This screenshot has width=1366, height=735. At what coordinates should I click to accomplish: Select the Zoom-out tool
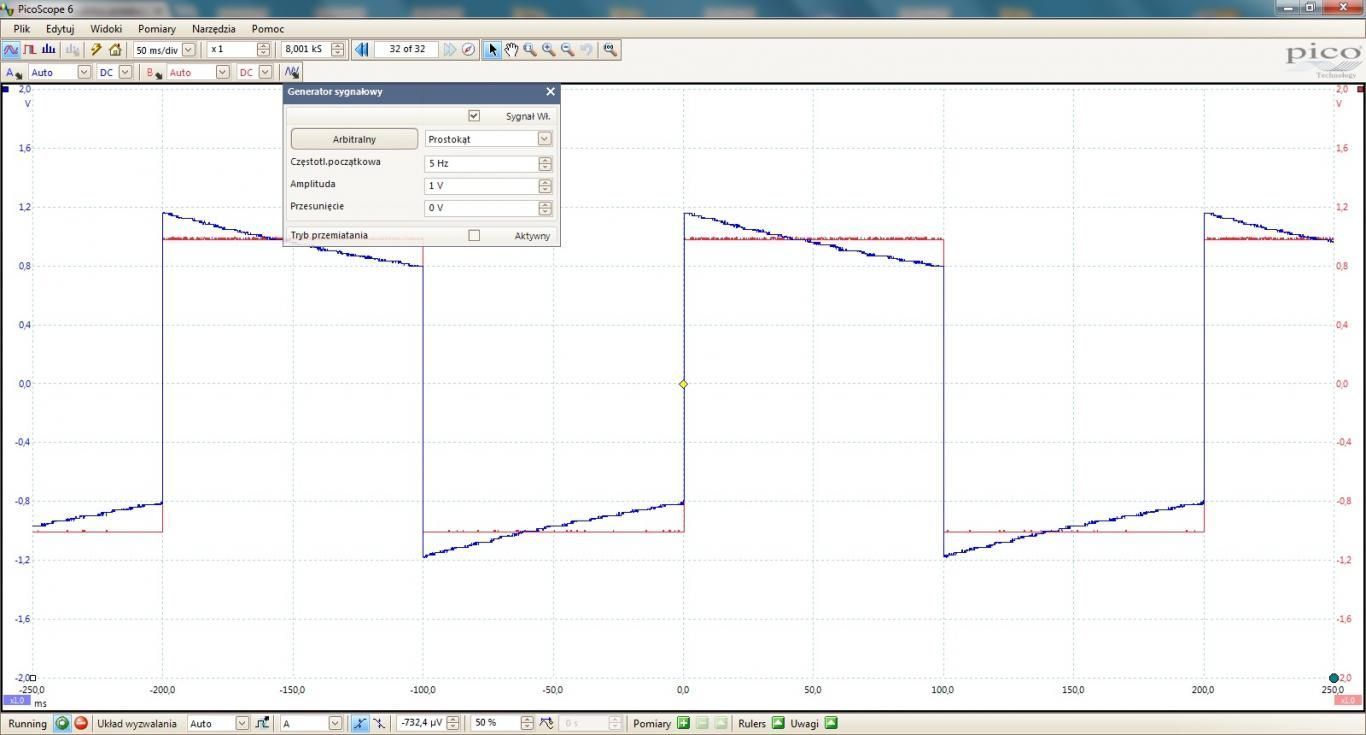tap(568, 49)
